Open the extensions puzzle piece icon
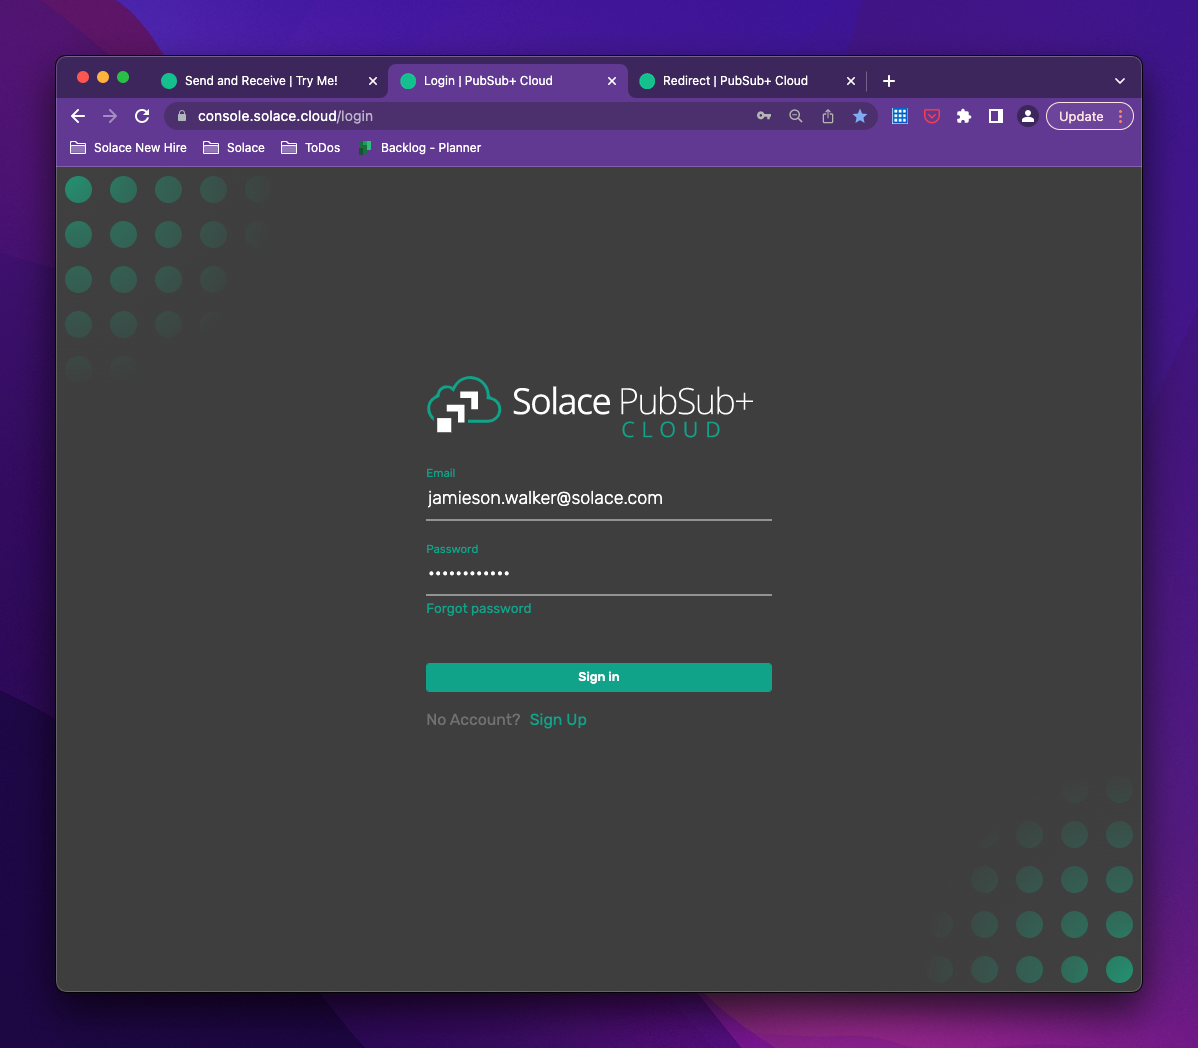The height and width of the screenshot is (1048, 1198). (x=963, y=116)
